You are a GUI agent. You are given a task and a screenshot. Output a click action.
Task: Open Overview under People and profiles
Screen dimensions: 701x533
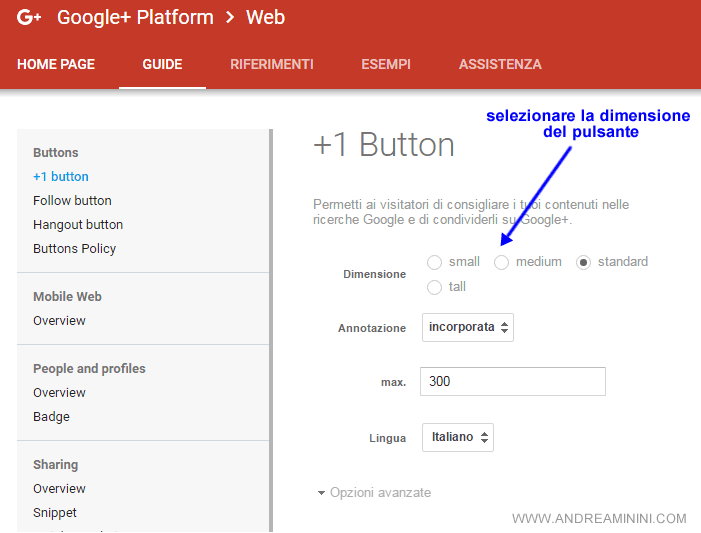[x=59, y=393]
